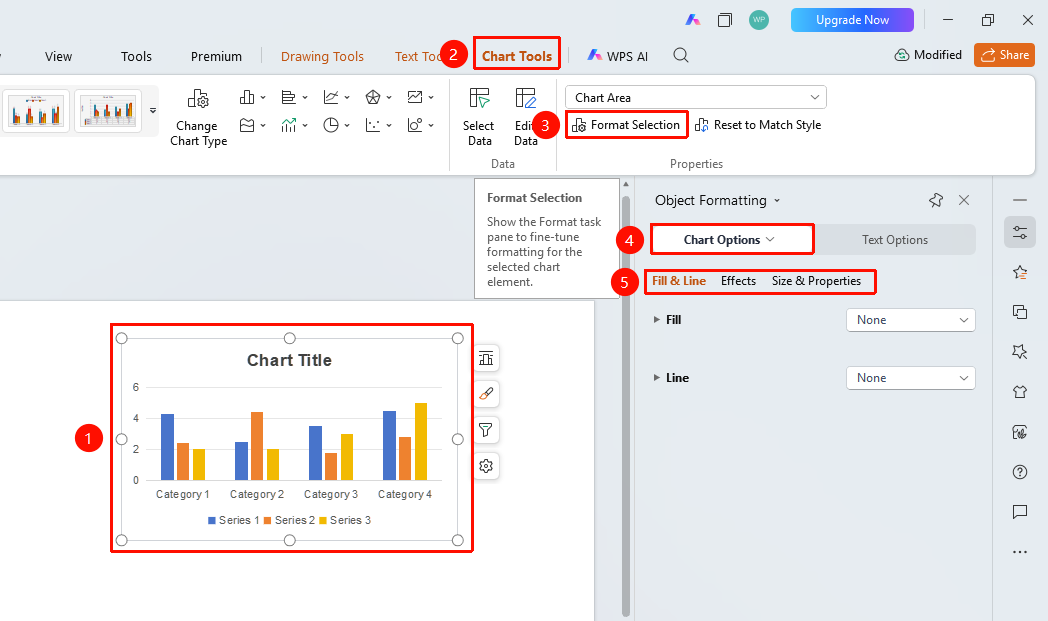Expand the Line section triangle

(656, 378)
